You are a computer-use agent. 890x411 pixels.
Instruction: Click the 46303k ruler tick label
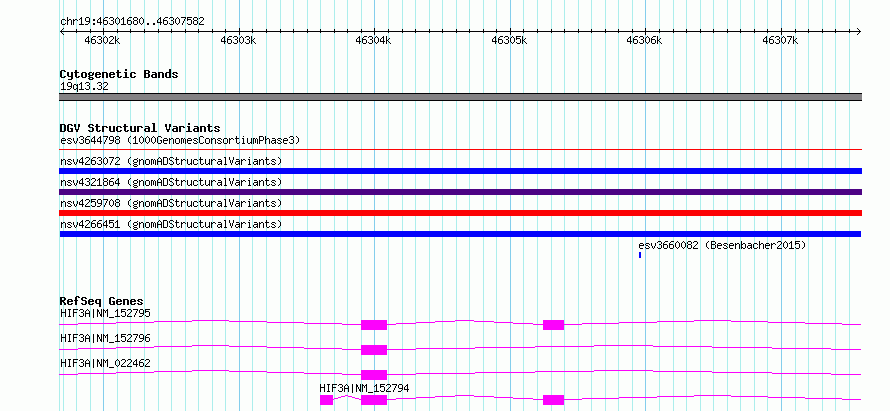tap(238, 40)
